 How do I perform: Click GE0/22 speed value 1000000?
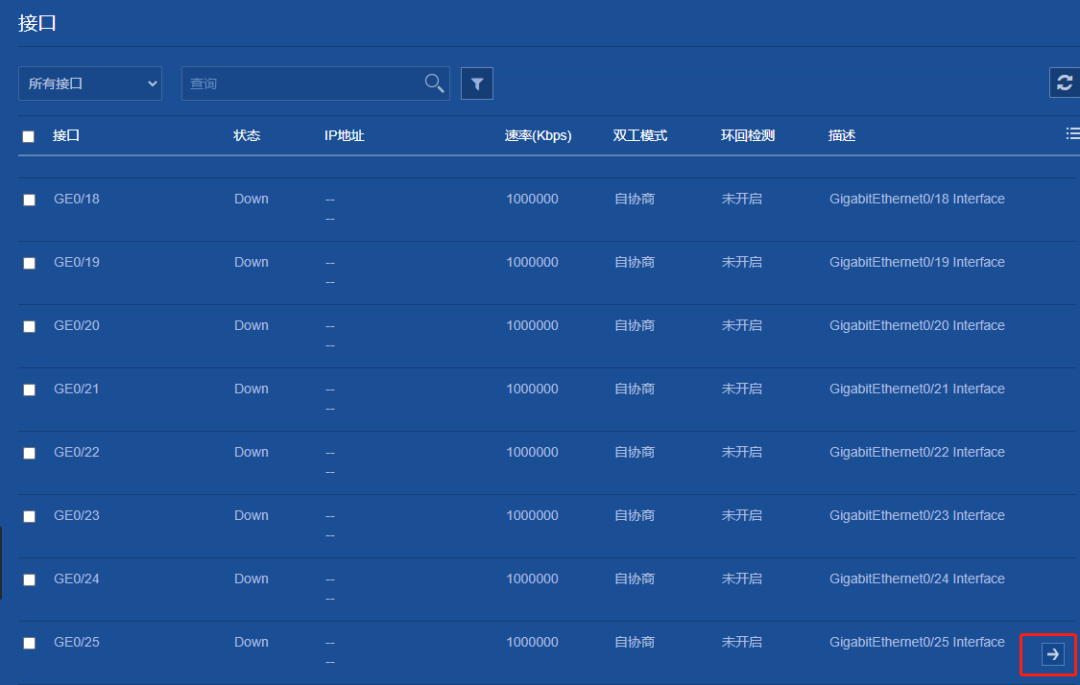click(x=532, y=452)
